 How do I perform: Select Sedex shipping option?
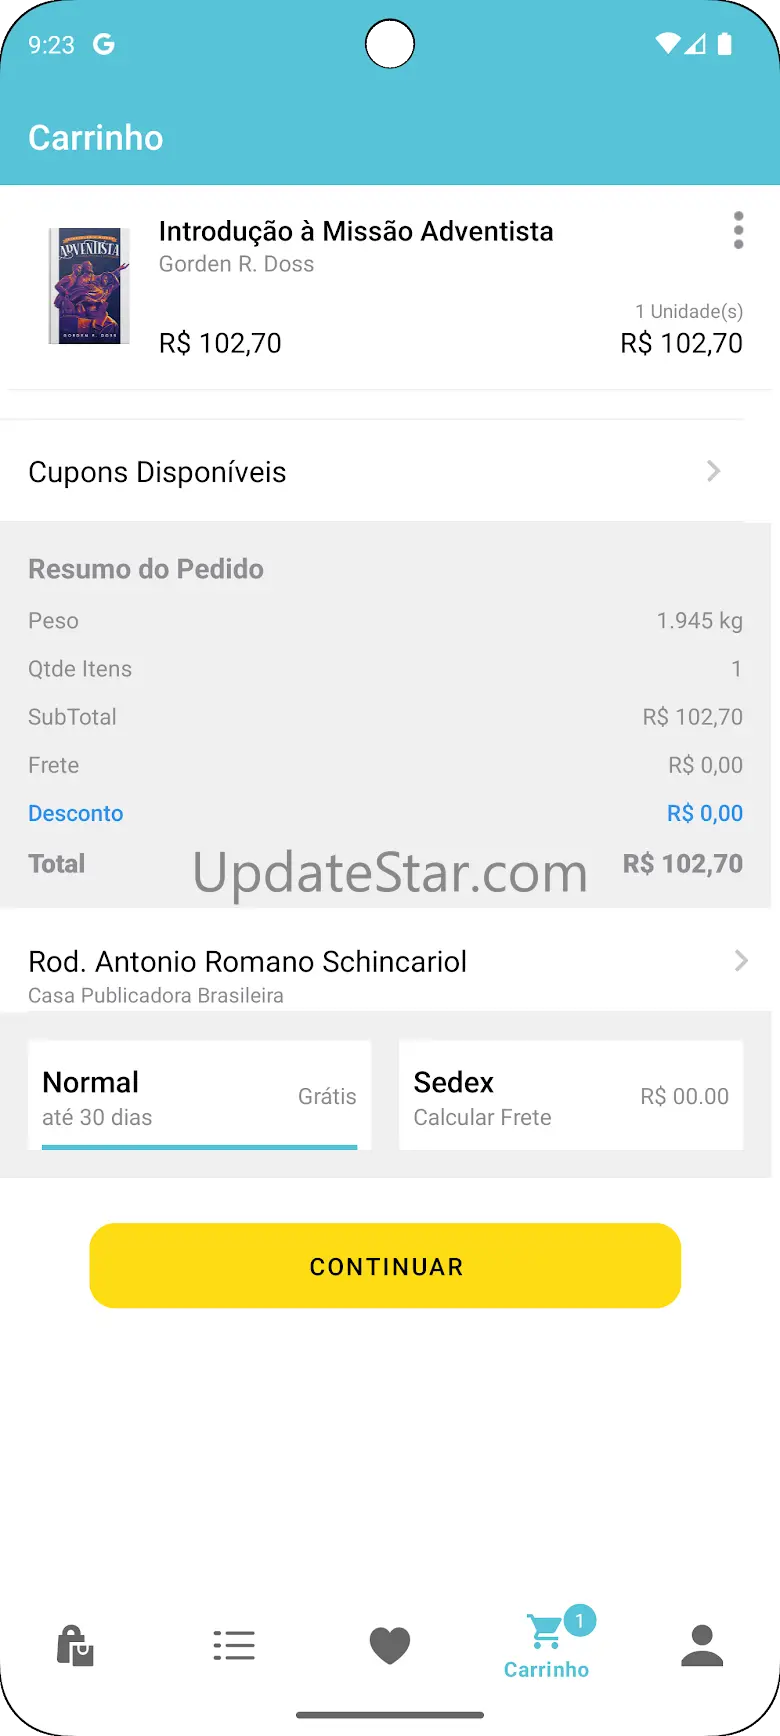[570, 1096]
